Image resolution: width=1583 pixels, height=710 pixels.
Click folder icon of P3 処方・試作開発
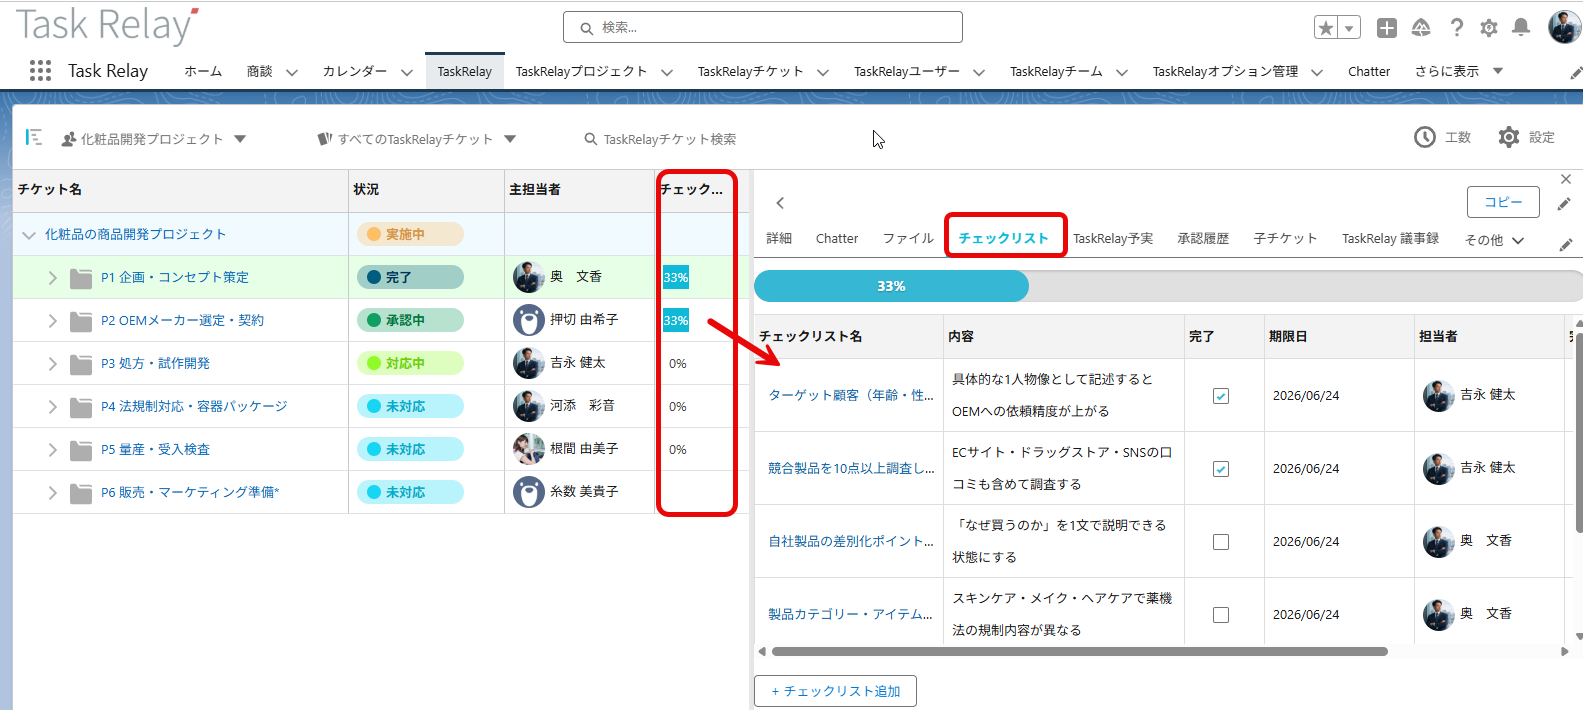coord(81,364)
